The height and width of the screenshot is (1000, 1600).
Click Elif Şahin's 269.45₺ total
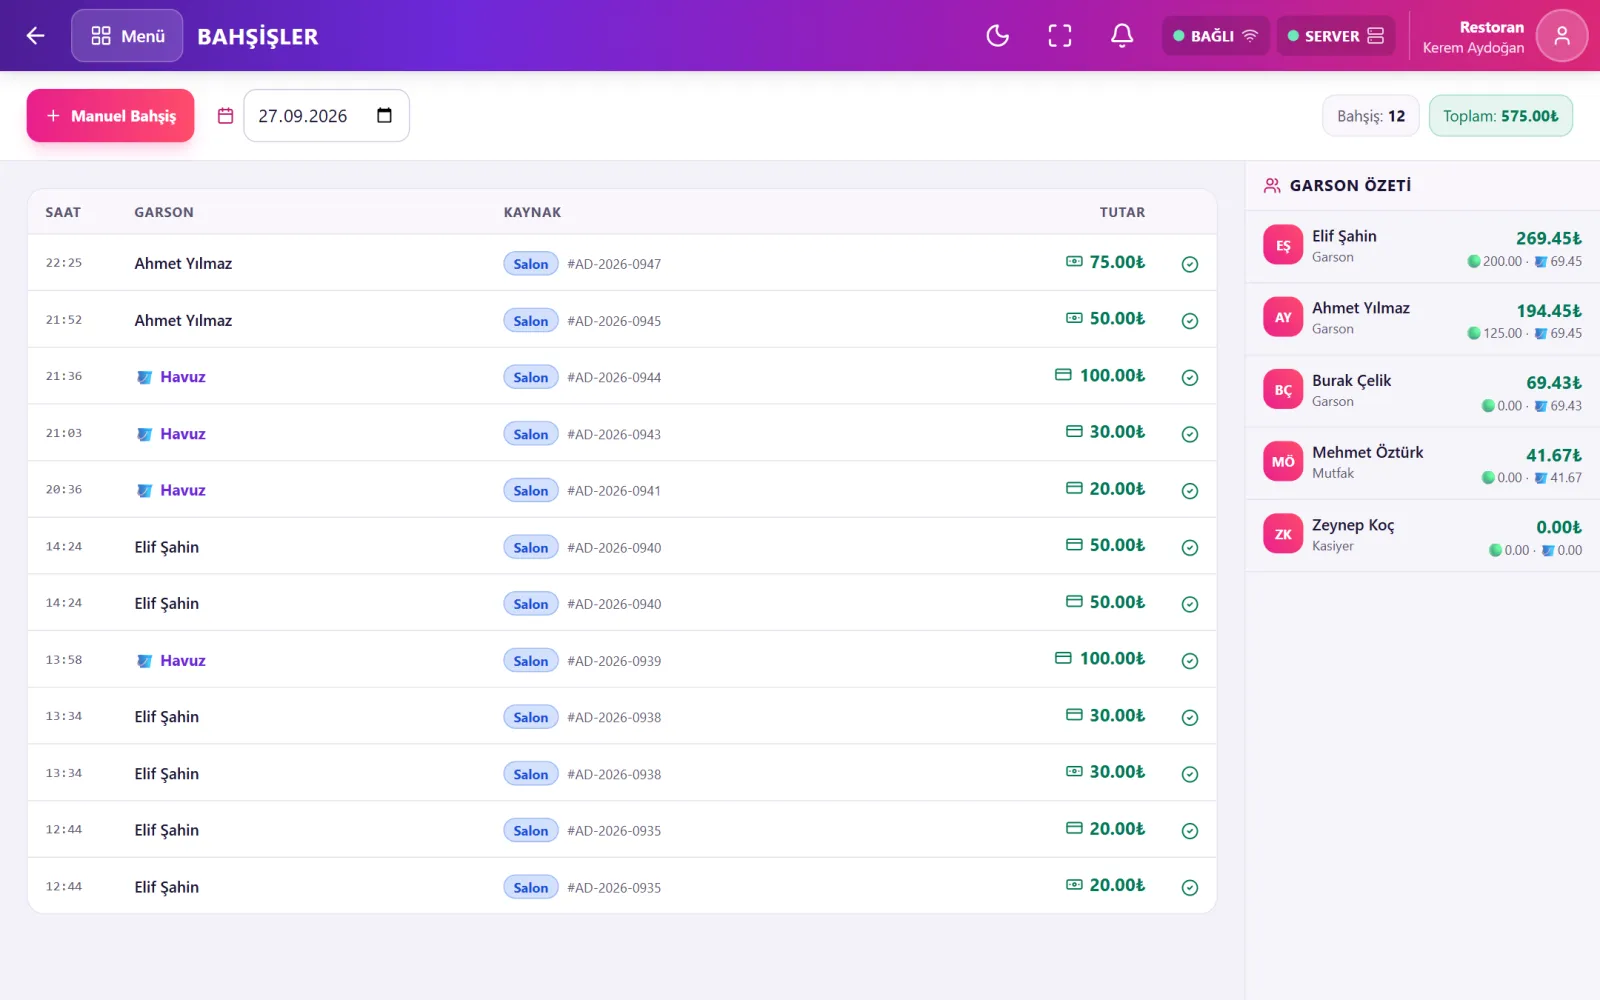1549,238
